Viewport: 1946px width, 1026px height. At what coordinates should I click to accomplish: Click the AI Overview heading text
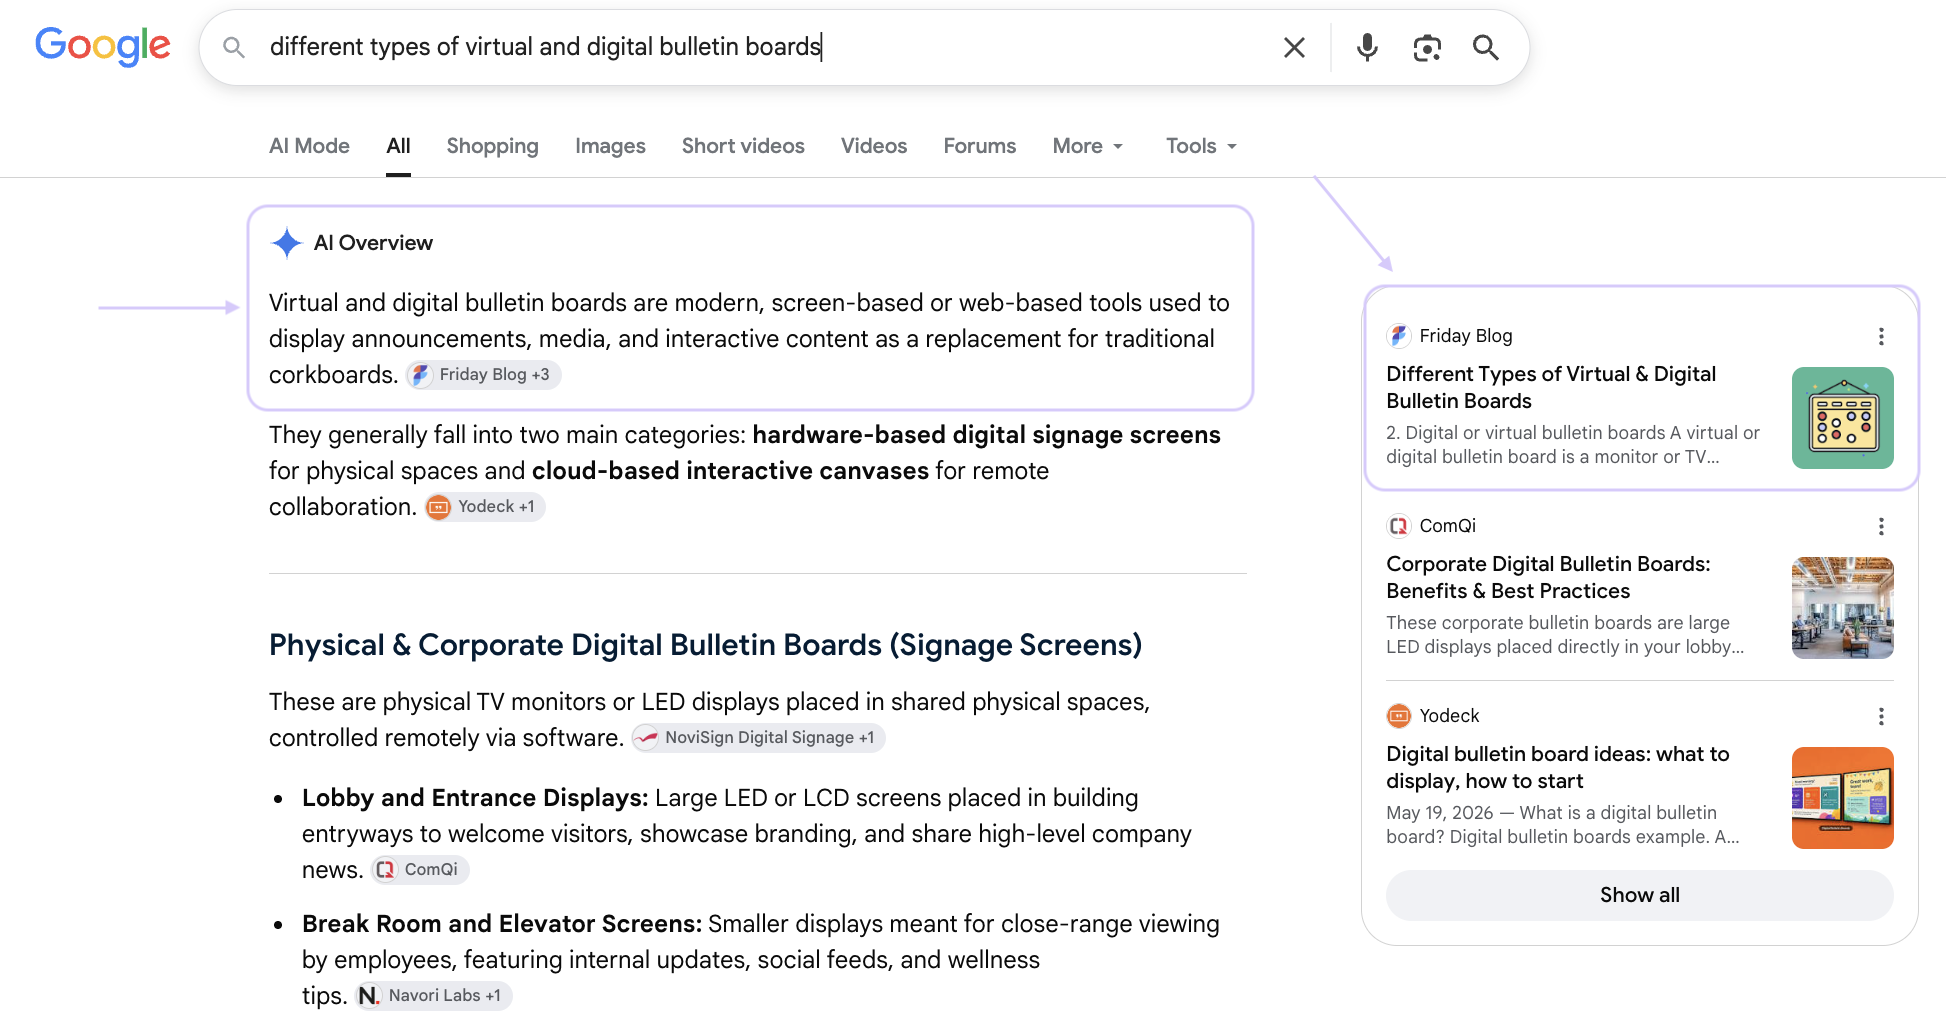pyautogui.click(x=373, y=243)
